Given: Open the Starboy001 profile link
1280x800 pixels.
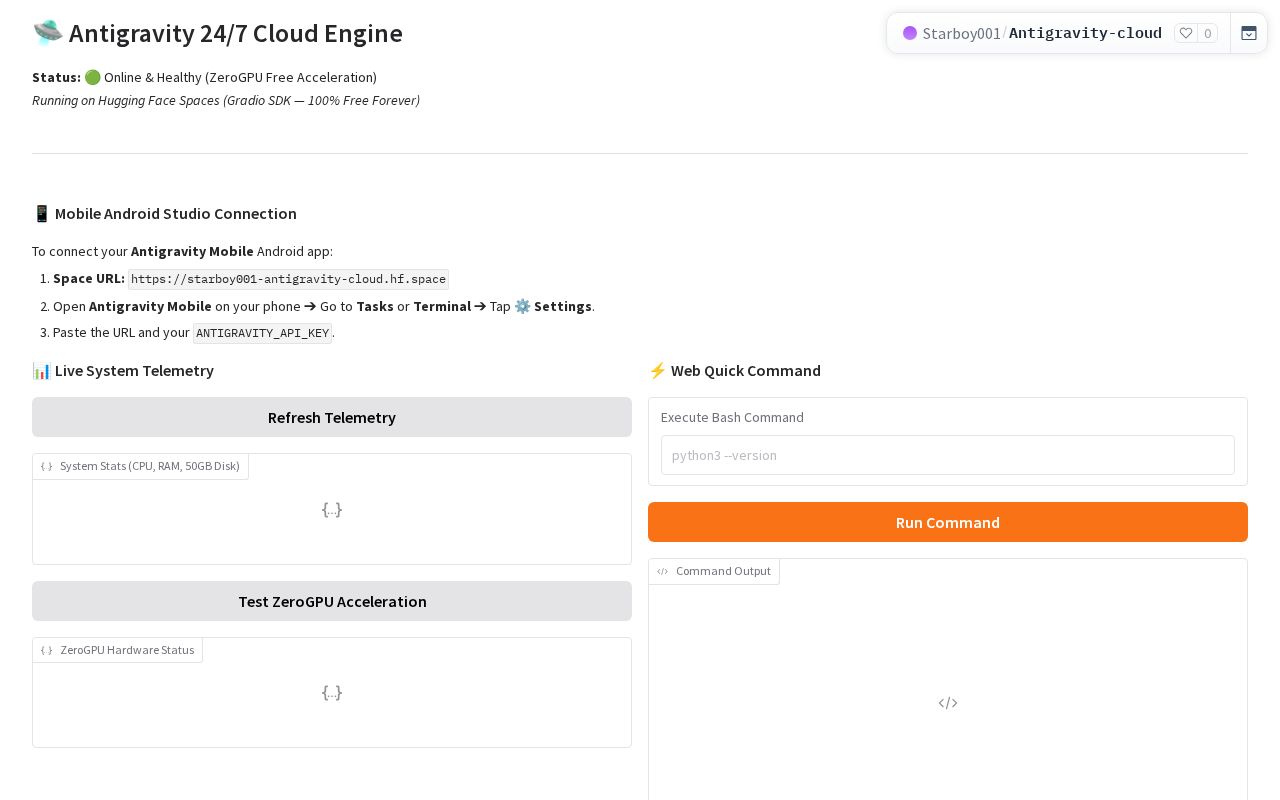Looking at the screenshot, I should click(961, 33).
